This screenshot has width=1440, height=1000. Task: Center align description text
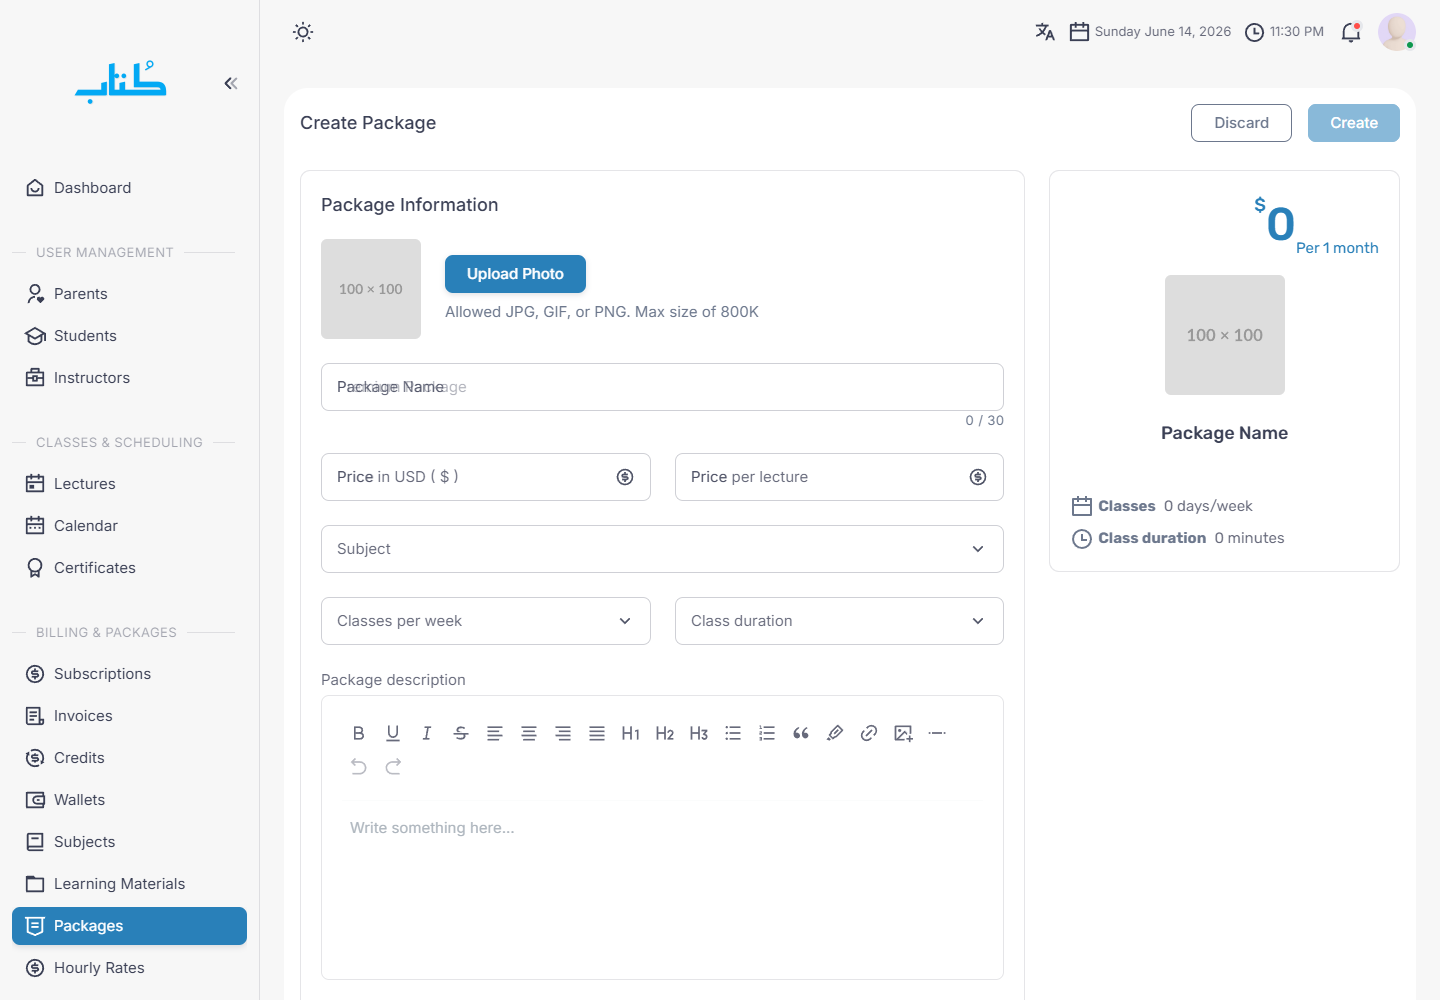pyautogui.click(x=529, y=733)
